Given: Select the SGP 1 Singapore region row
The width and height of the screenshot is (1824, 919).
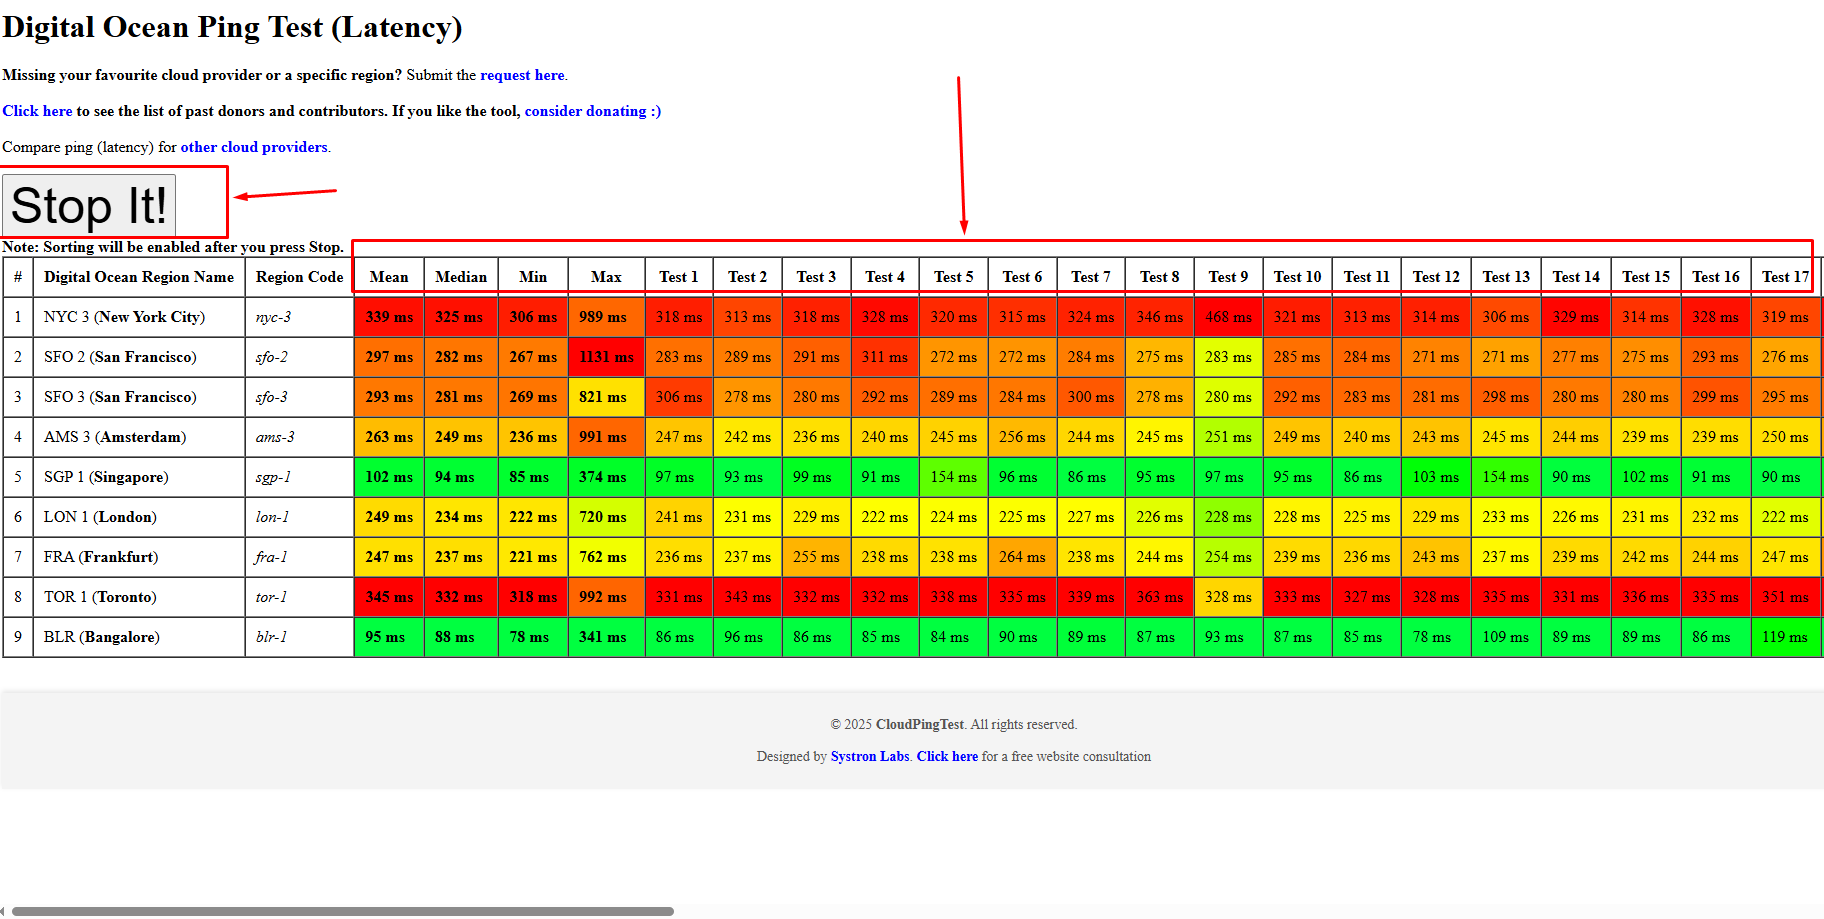Looking at the screenshot, I should (103, 477).
